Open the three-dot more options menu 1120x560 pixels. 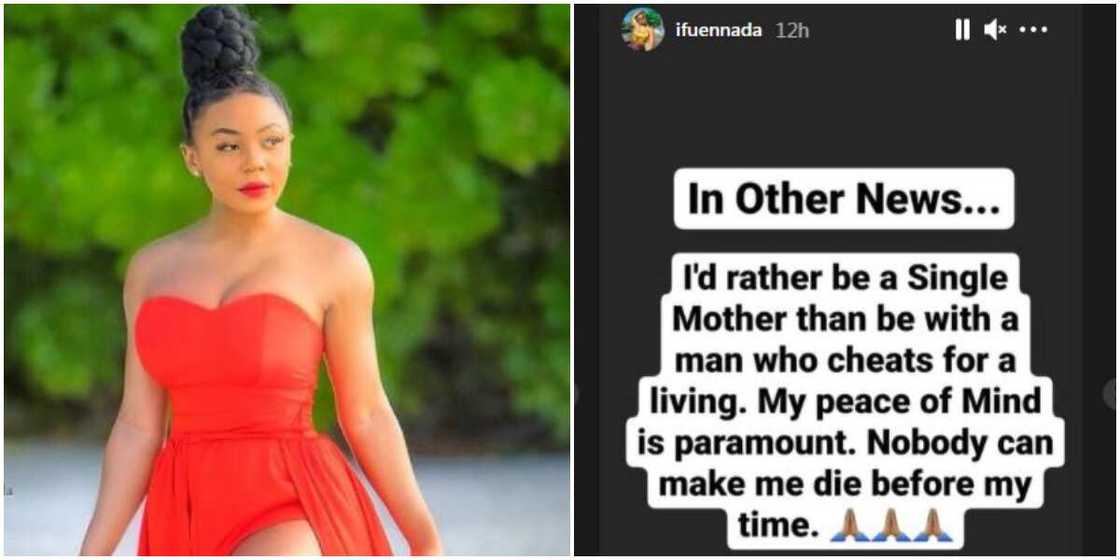click(x=1033, y=30)
